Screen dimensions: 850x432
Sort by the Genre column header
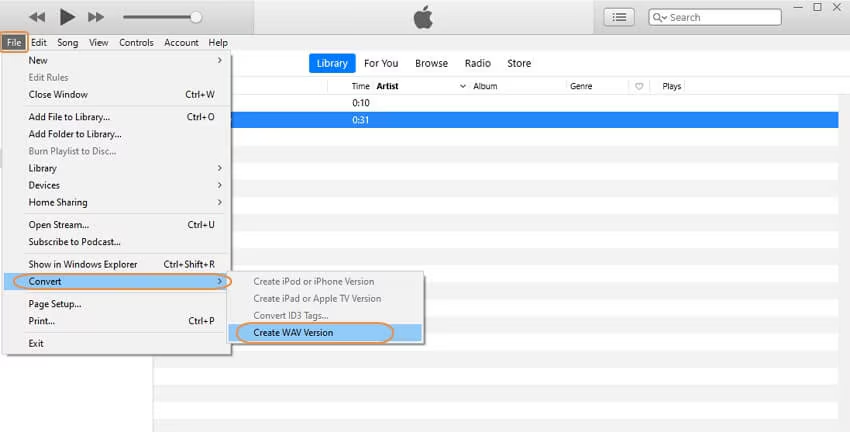(581, 86)
